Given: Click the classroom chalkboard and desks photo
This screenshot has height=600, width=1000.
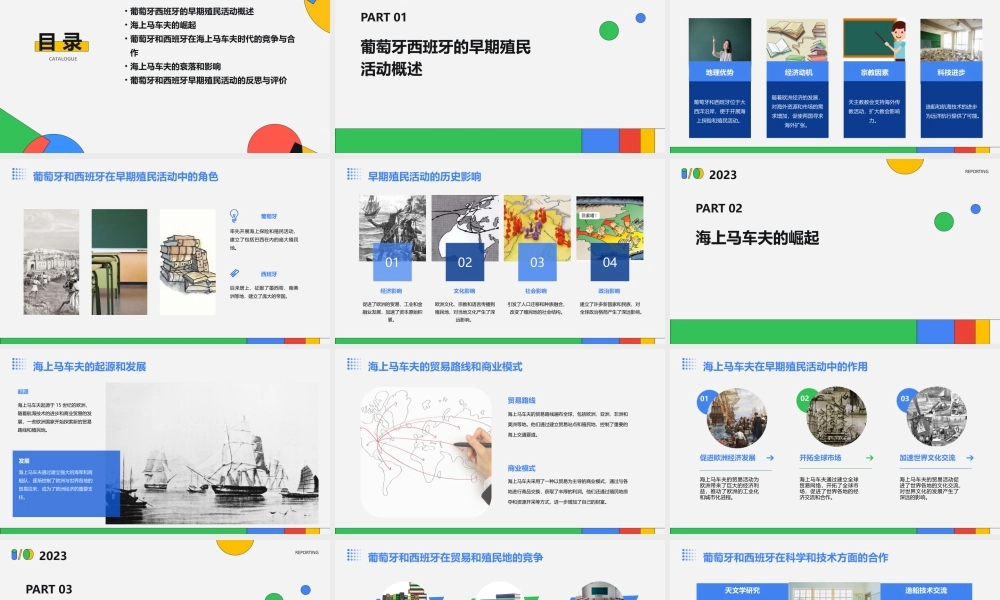Looking at the screenshot, I should click(x=119, y=262).
